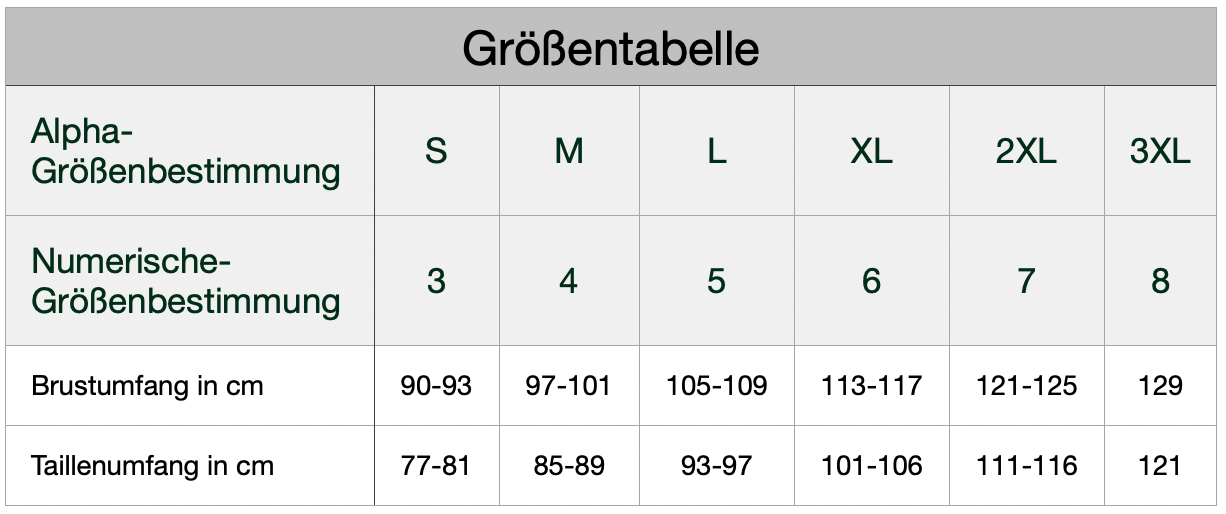The height and width of the screenshot is (514, 1226).
Task: Select size M column header
Action: (x=568, y=152)
